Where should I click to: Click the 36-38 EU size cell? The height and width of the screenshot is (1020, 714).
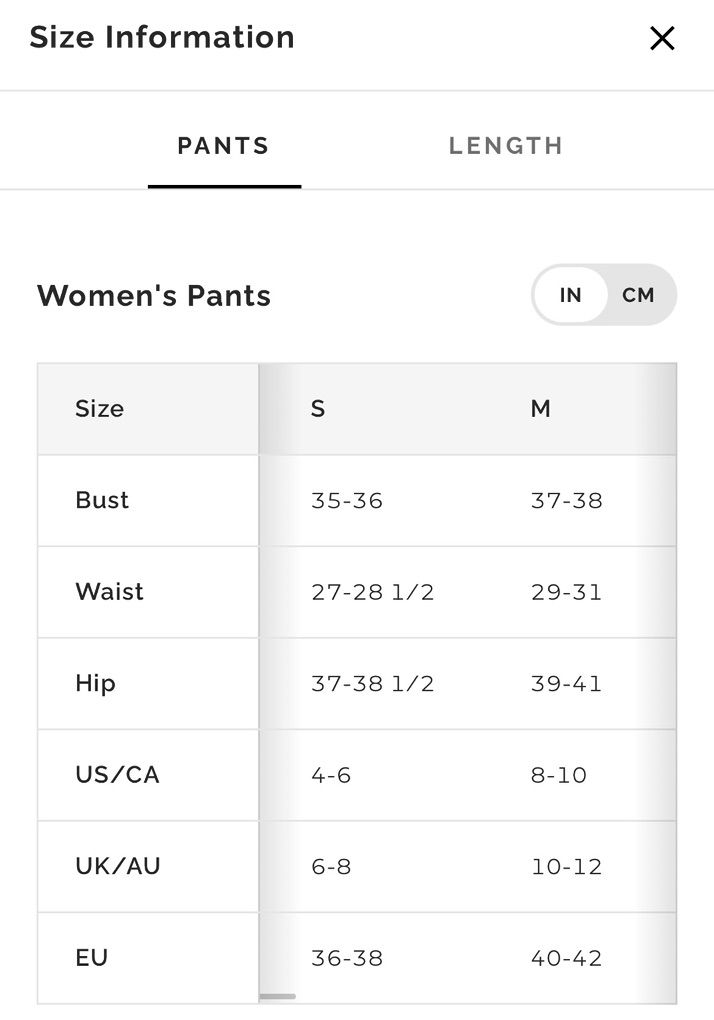[x=347, y=958]
